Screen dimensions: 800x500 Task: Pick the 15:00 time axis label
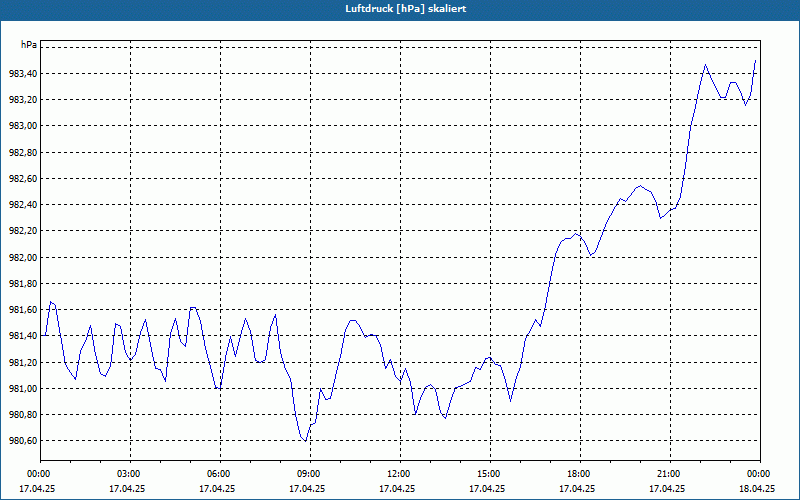[x=490, y=474]
